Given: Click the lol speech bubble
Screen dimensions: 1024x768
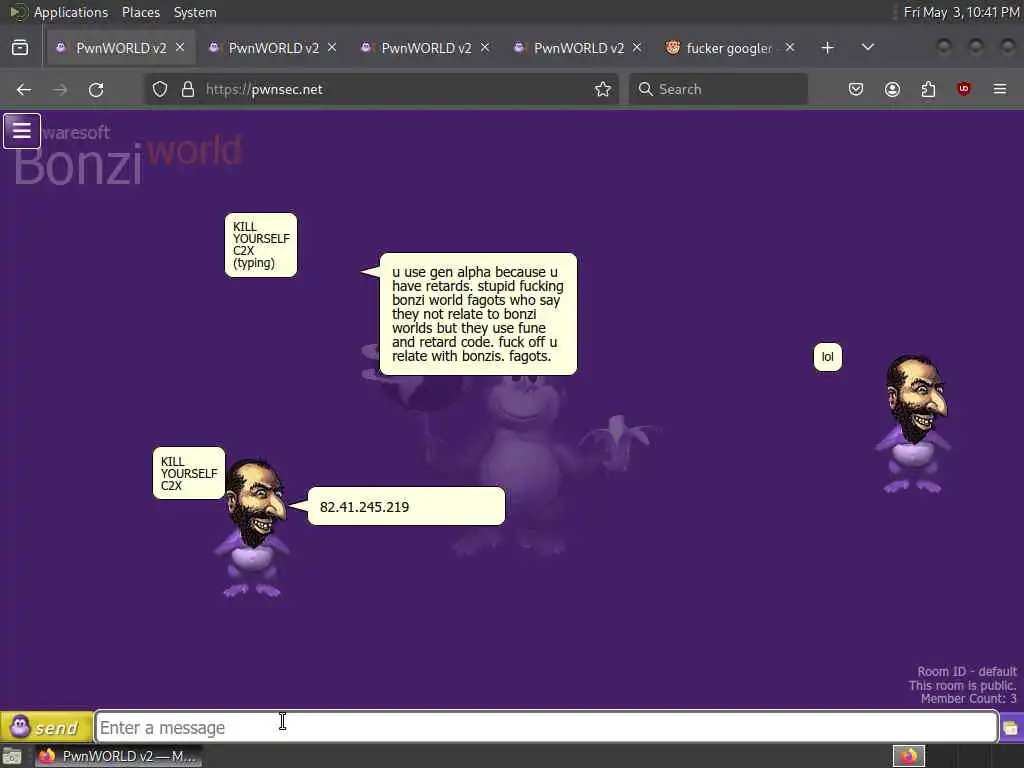Looking at the screenshot, I should [827, 357].
